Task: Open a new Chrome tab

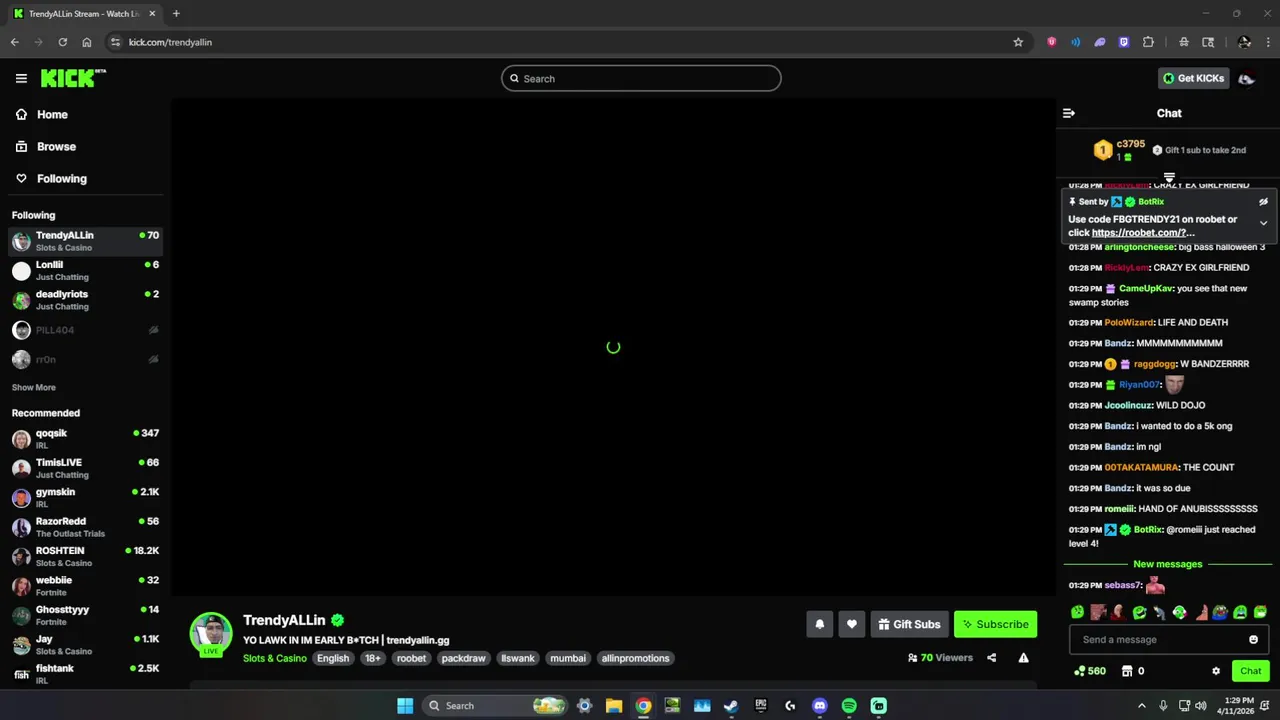Action: pos(176,14)
